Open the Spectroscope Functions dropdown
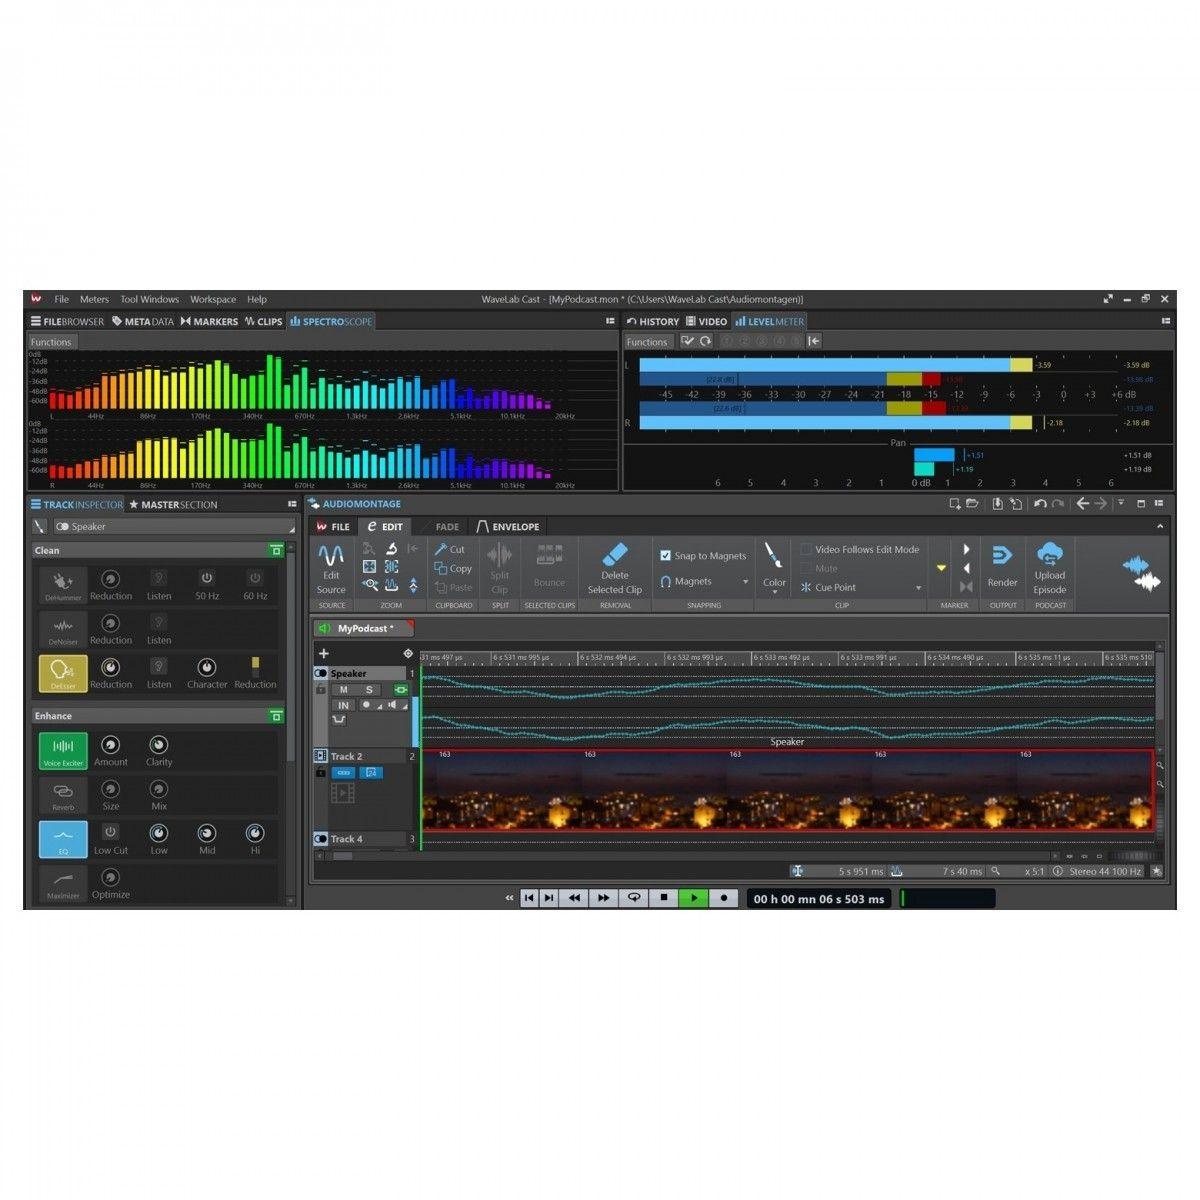This screenshot has width=1200, height=1200. 51,342
